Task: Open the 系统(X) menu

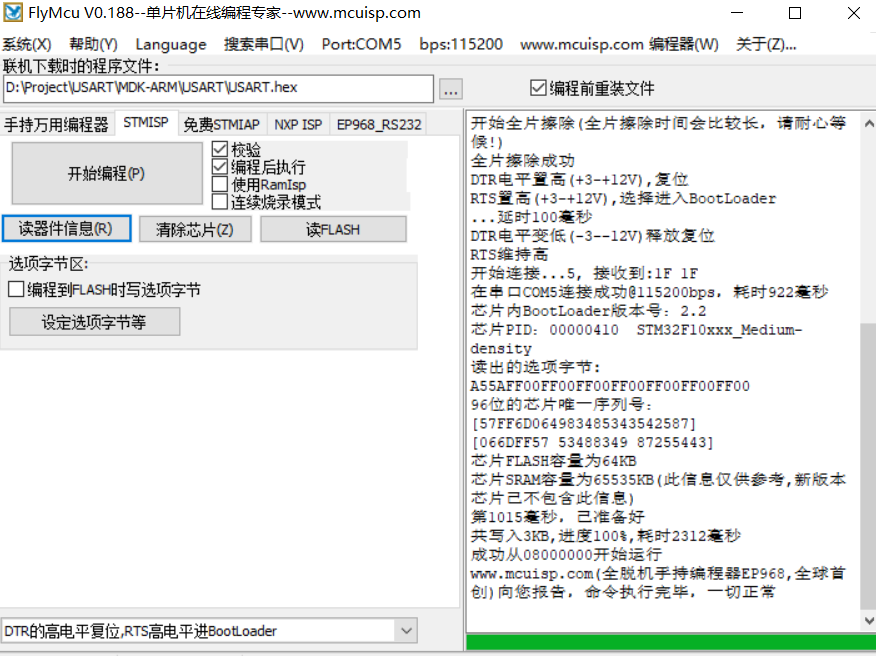Action: (x=27, y=44)
